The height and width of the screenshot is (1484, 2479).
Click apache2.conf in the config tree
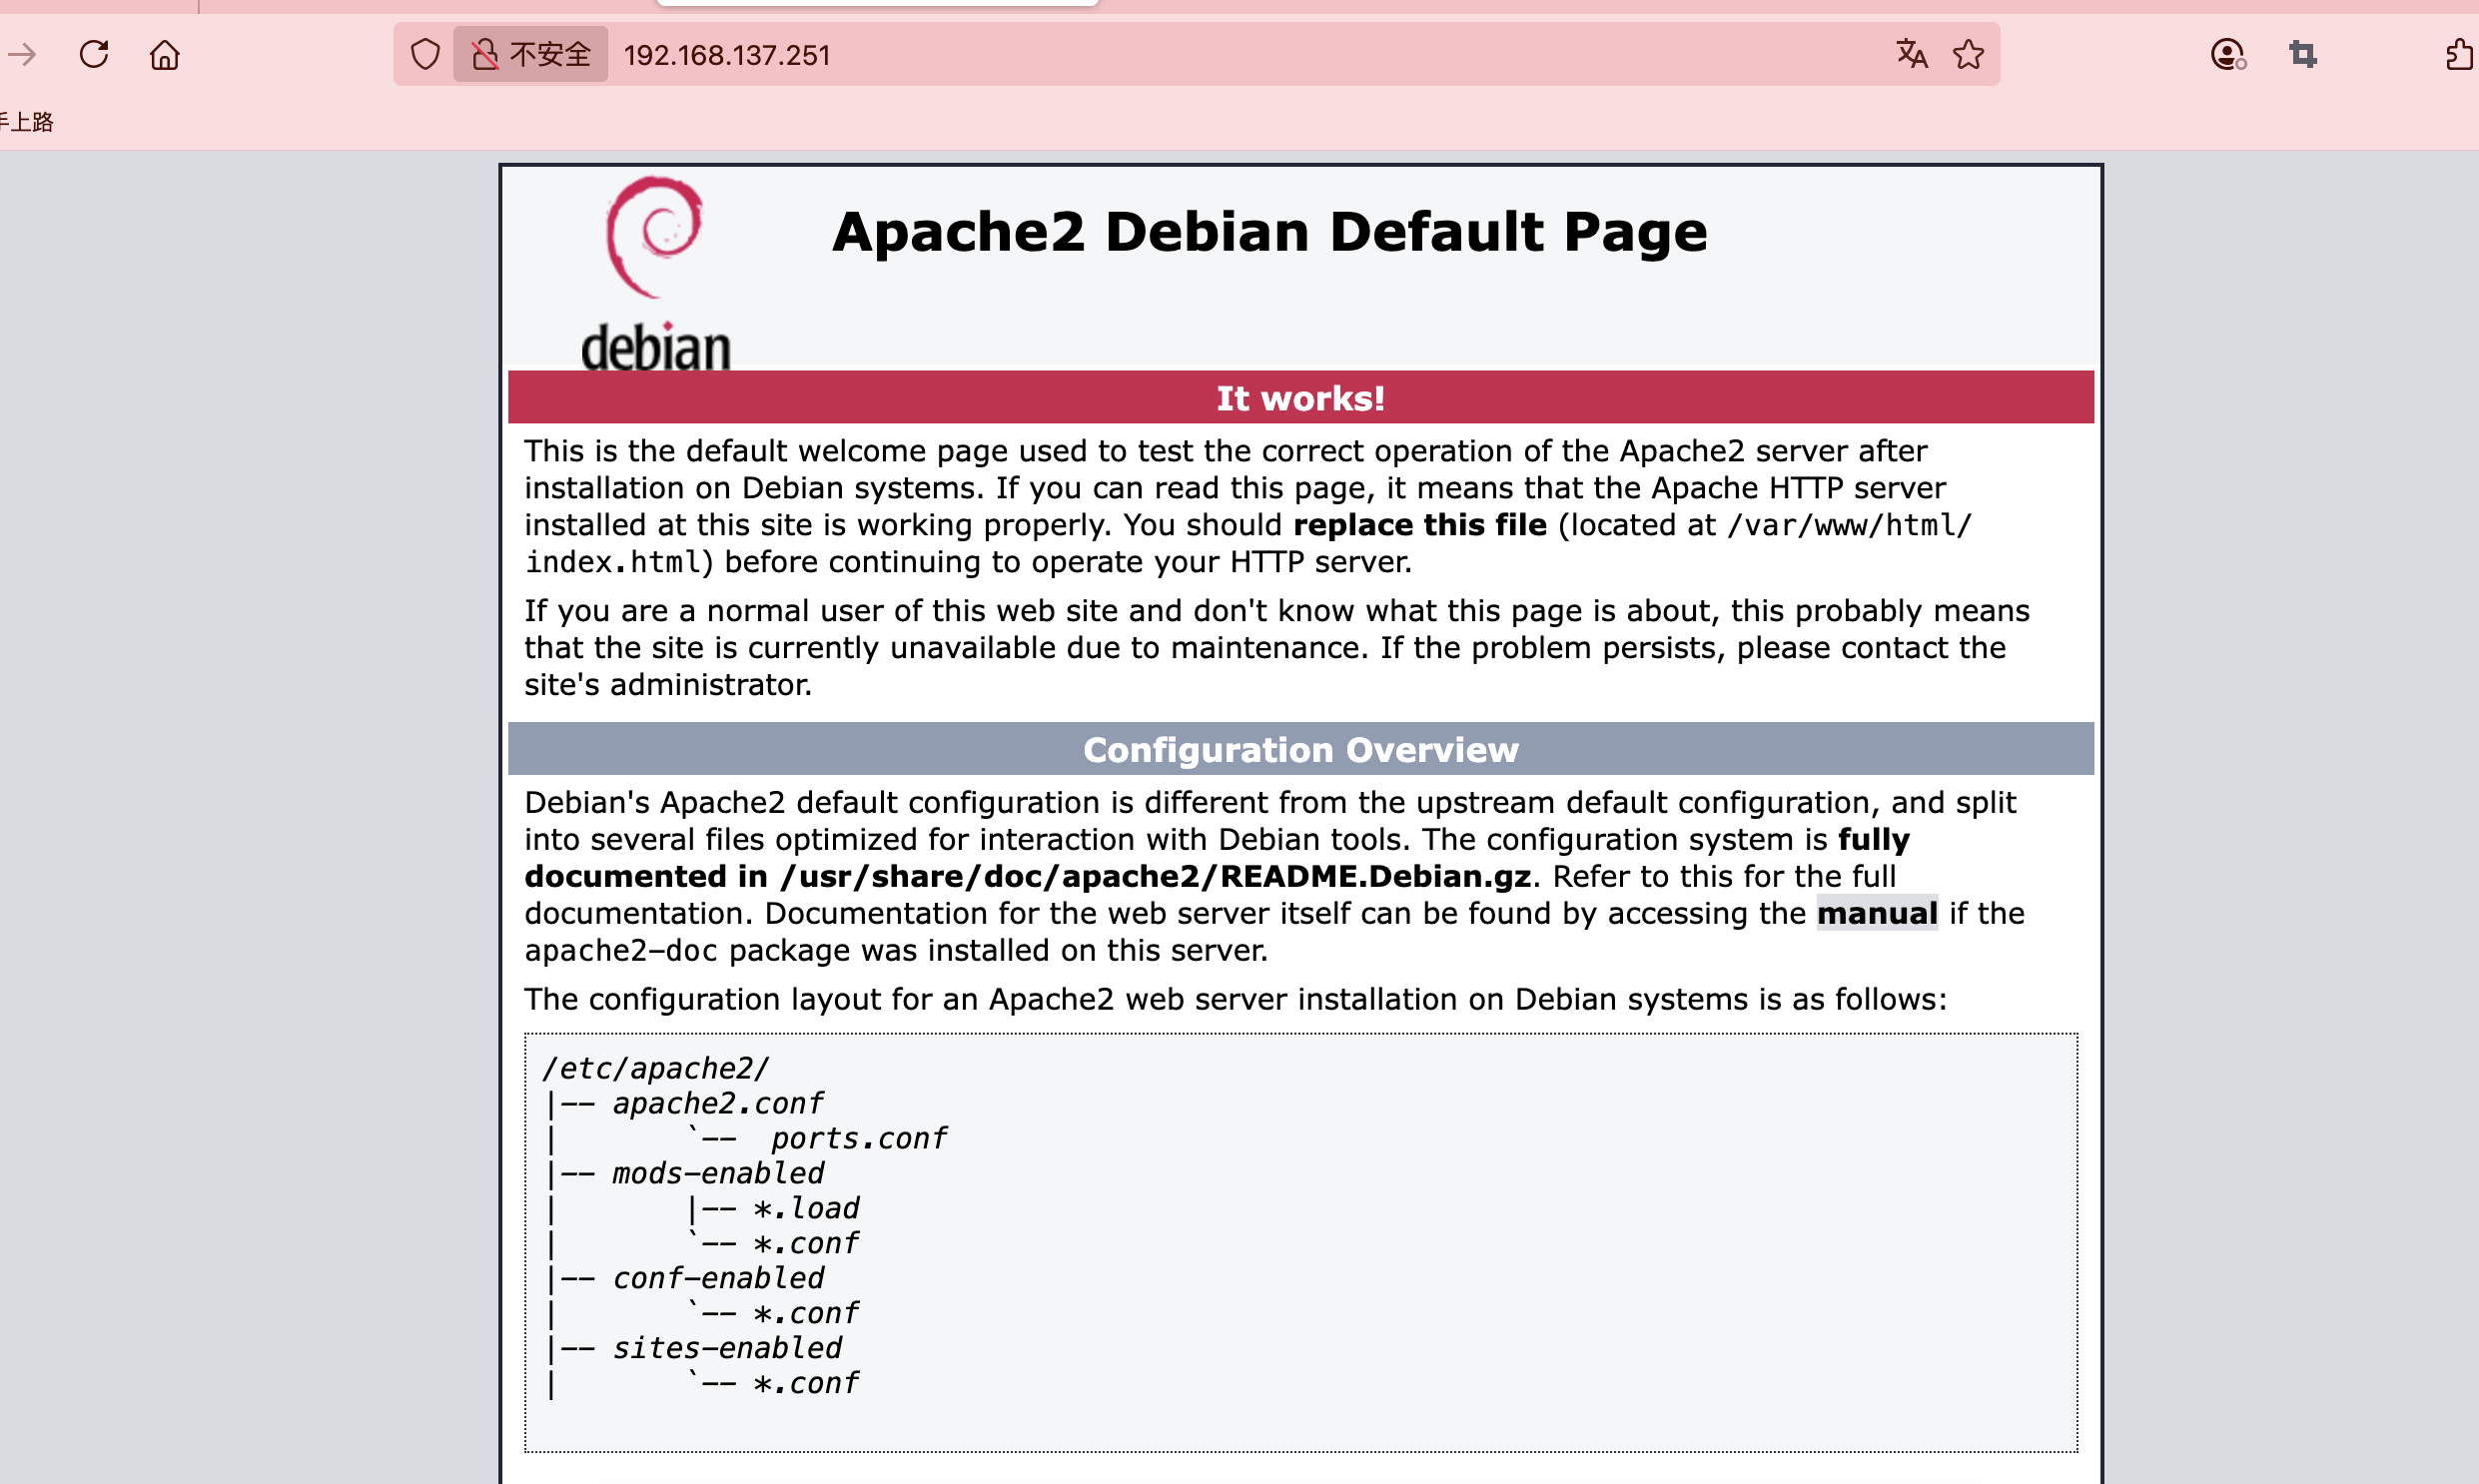pos(718,1103)
